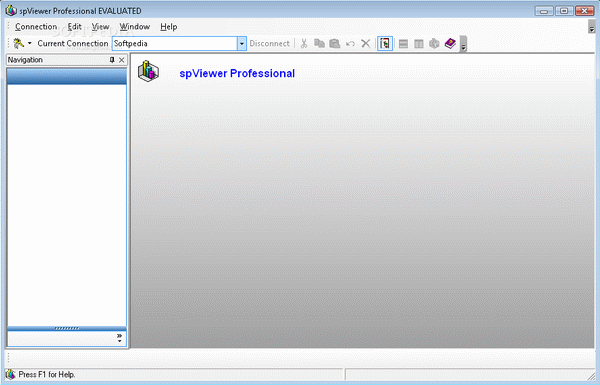
Task: Click the Delete X toolbar icon
Action: pyautogui.click(x=366, y=44)
